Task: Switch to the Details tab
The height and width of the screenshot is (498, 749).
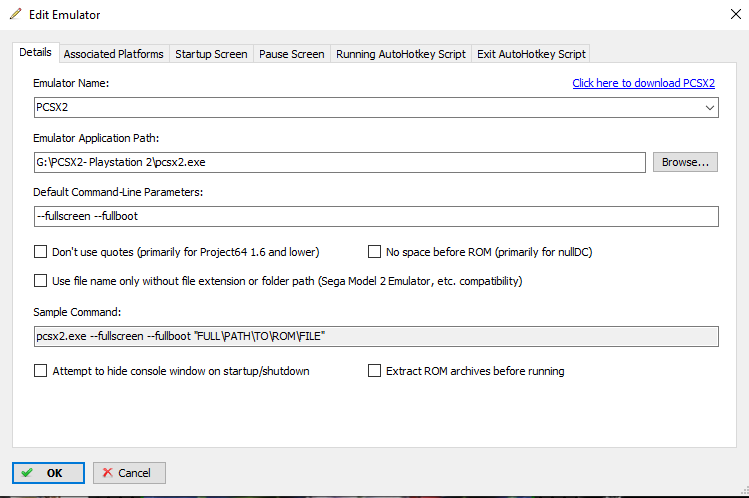Action: 35,53
